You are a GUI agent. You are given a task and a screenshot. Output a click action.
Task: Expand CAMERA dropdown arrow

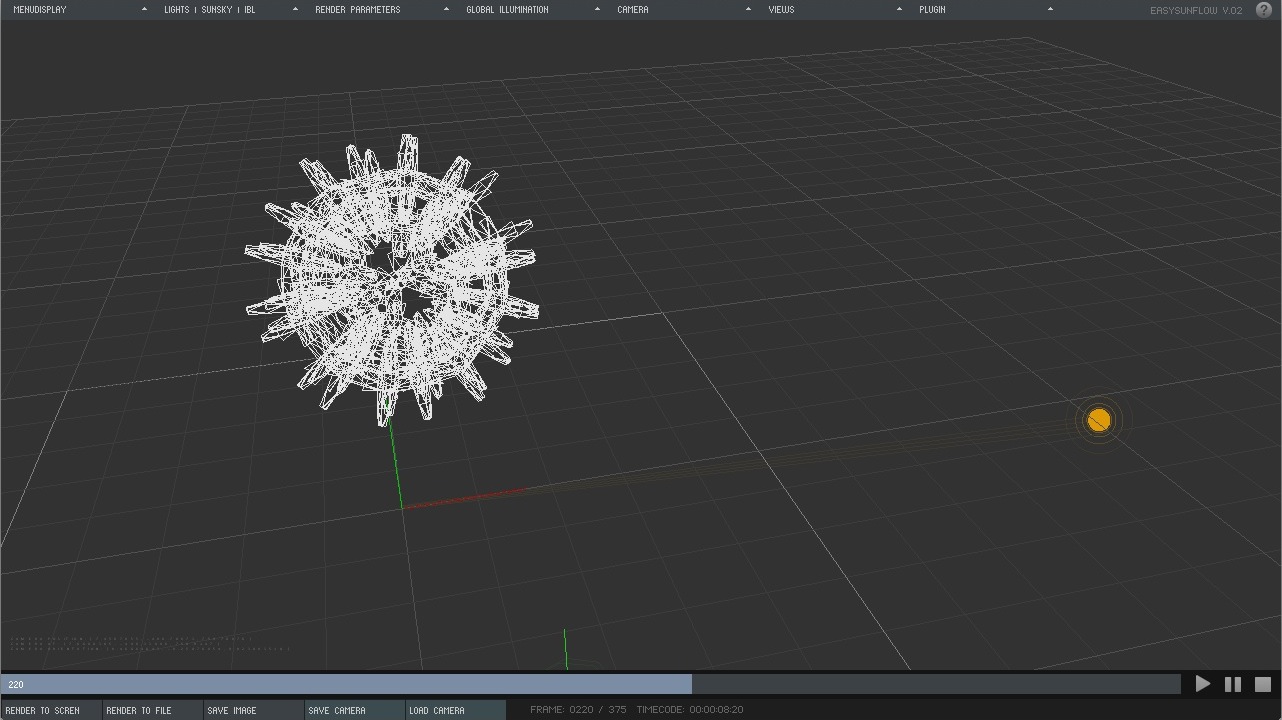748,9
